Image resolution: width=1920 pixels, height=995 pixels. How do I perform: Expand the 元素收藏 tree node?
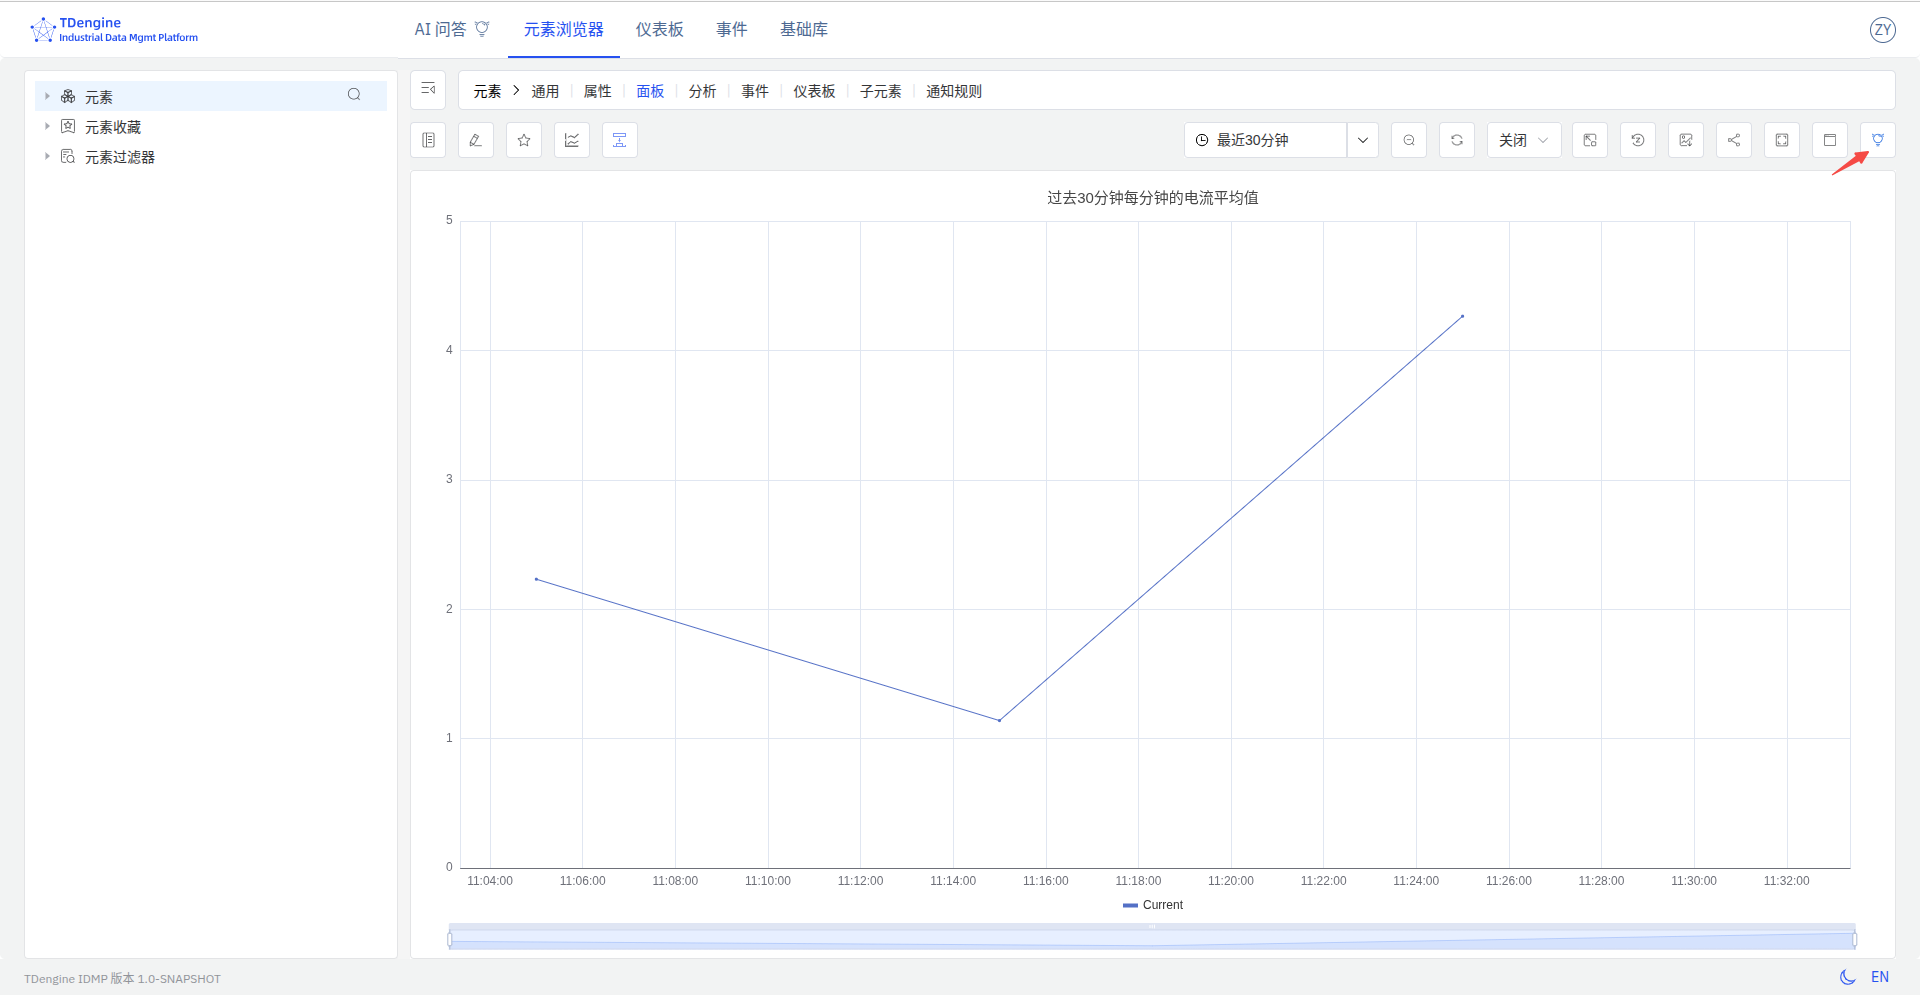point(47,127)
